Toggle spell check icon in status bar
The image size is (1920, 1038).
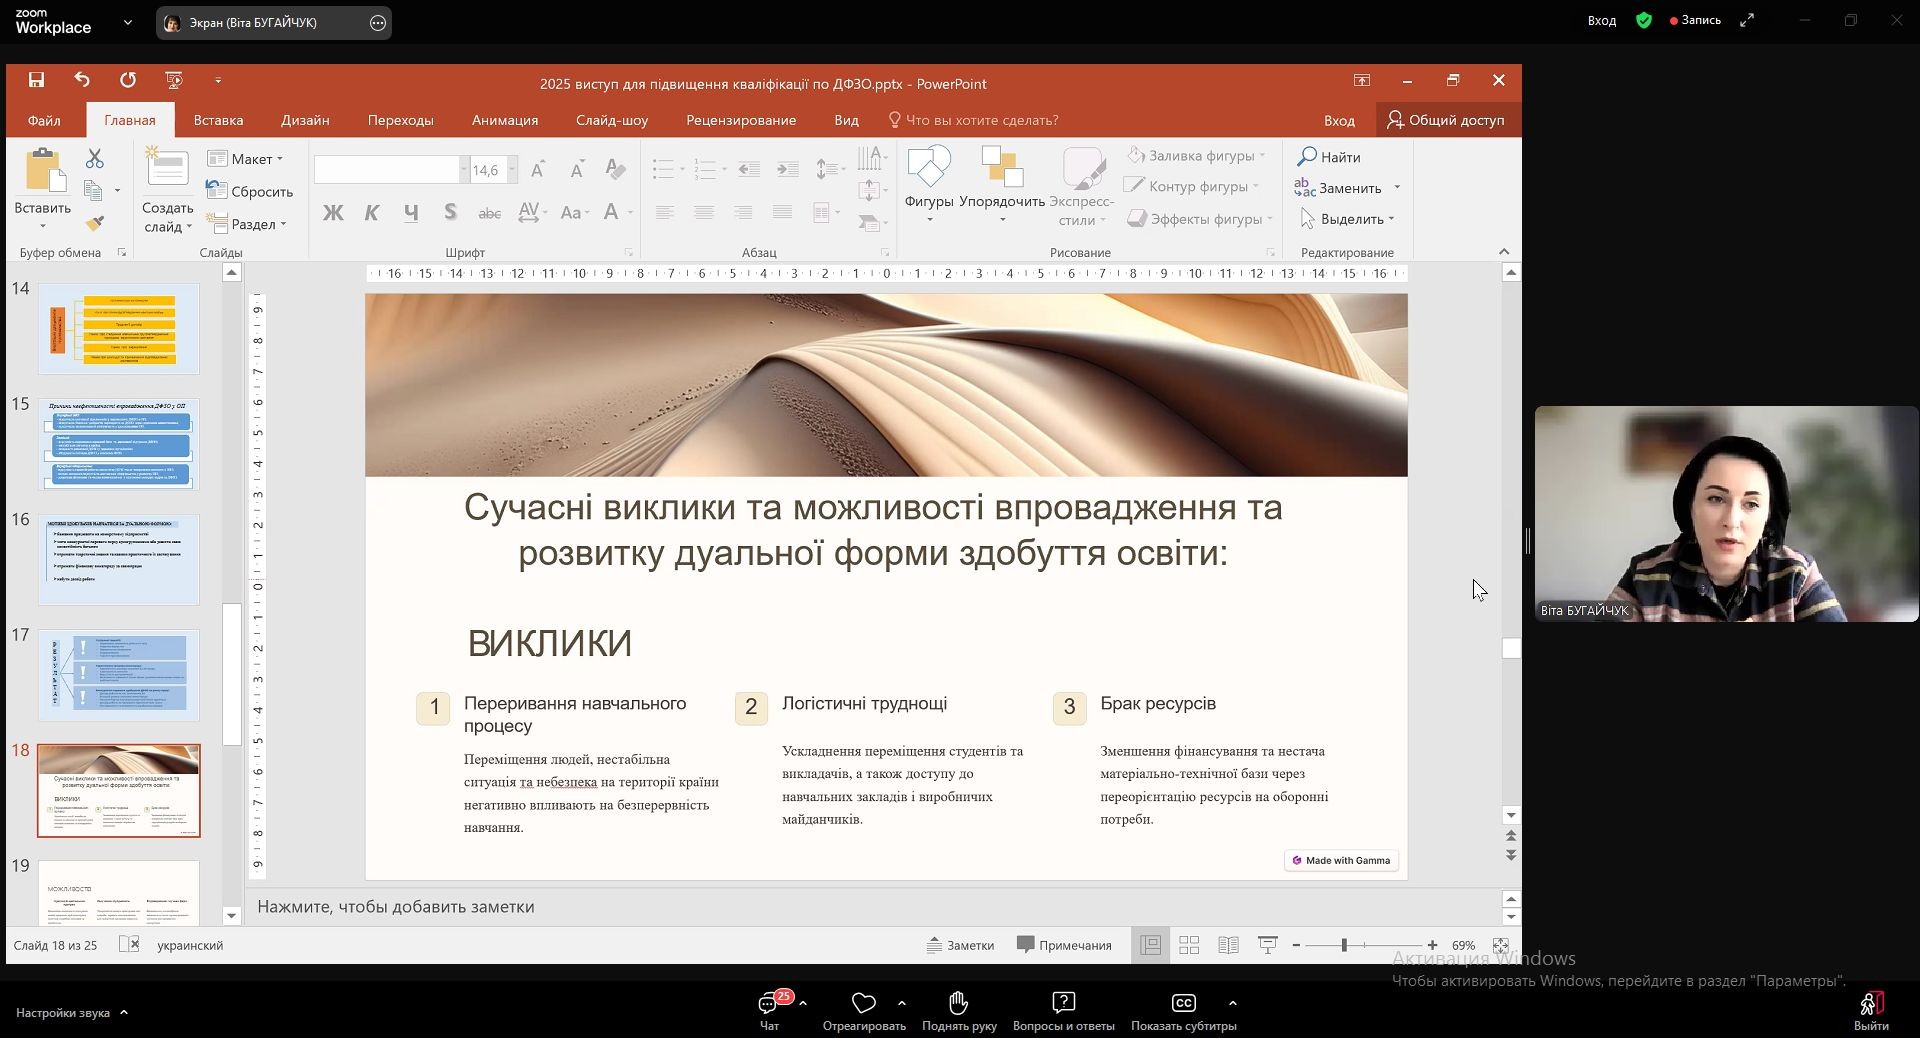point(129,944)
